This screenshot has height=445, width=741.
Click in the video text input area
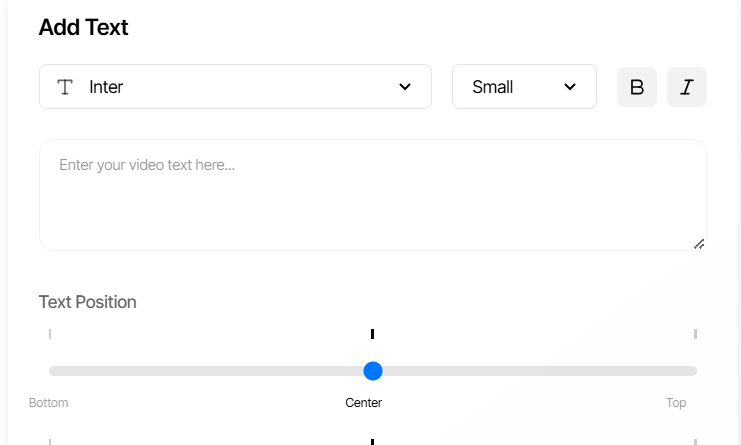coord(372,194)
